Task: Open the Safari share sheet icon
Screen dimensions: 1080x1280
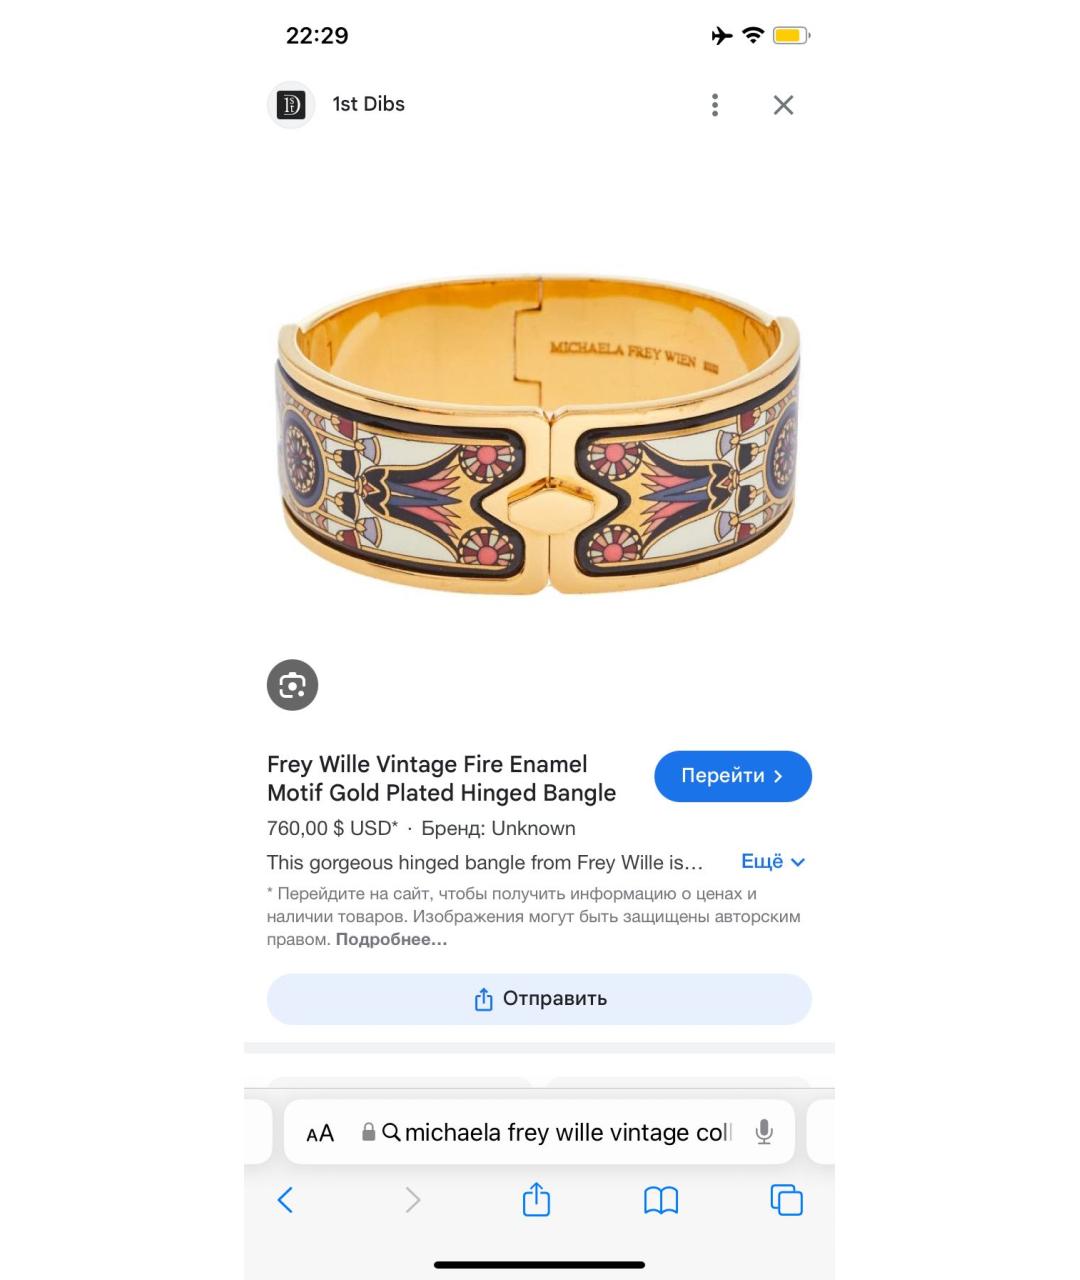Action: click(x=536, y=1199)
